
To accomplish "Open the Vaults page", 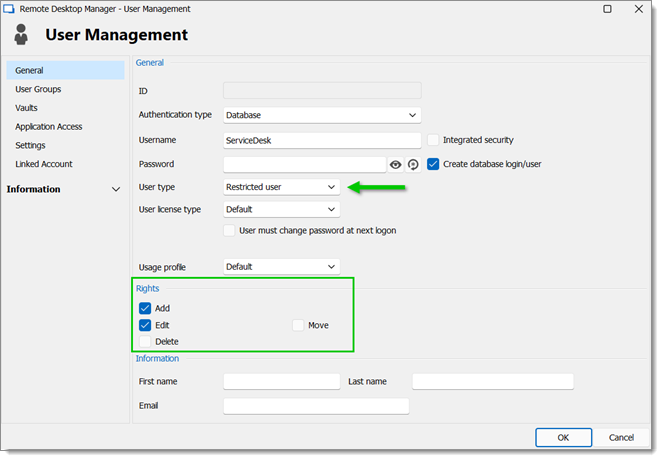I will tap(65, 108).
